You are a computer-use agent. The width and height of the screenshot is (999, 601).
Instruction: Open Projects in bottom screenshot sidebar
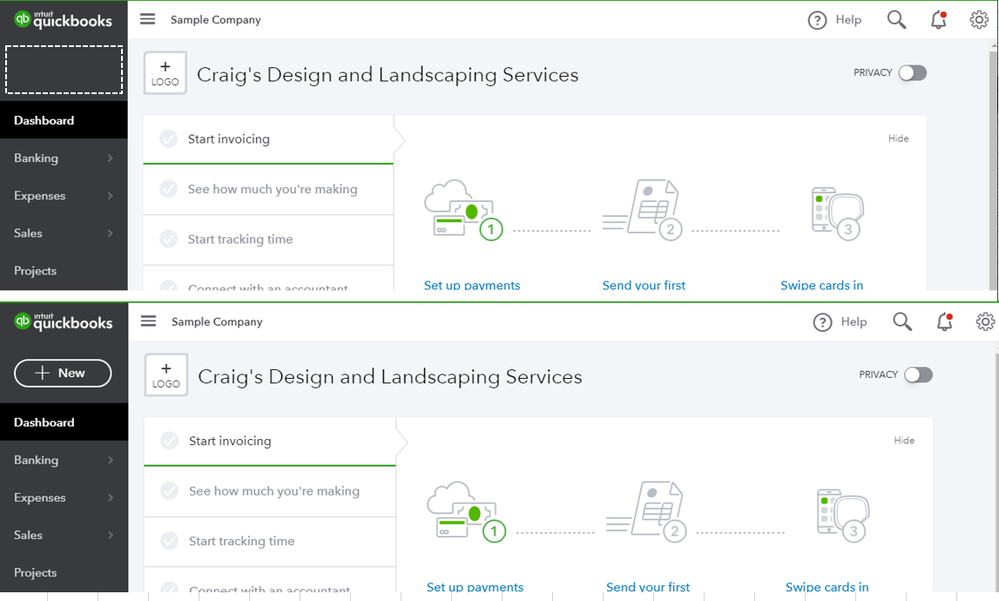coord(64,573)
